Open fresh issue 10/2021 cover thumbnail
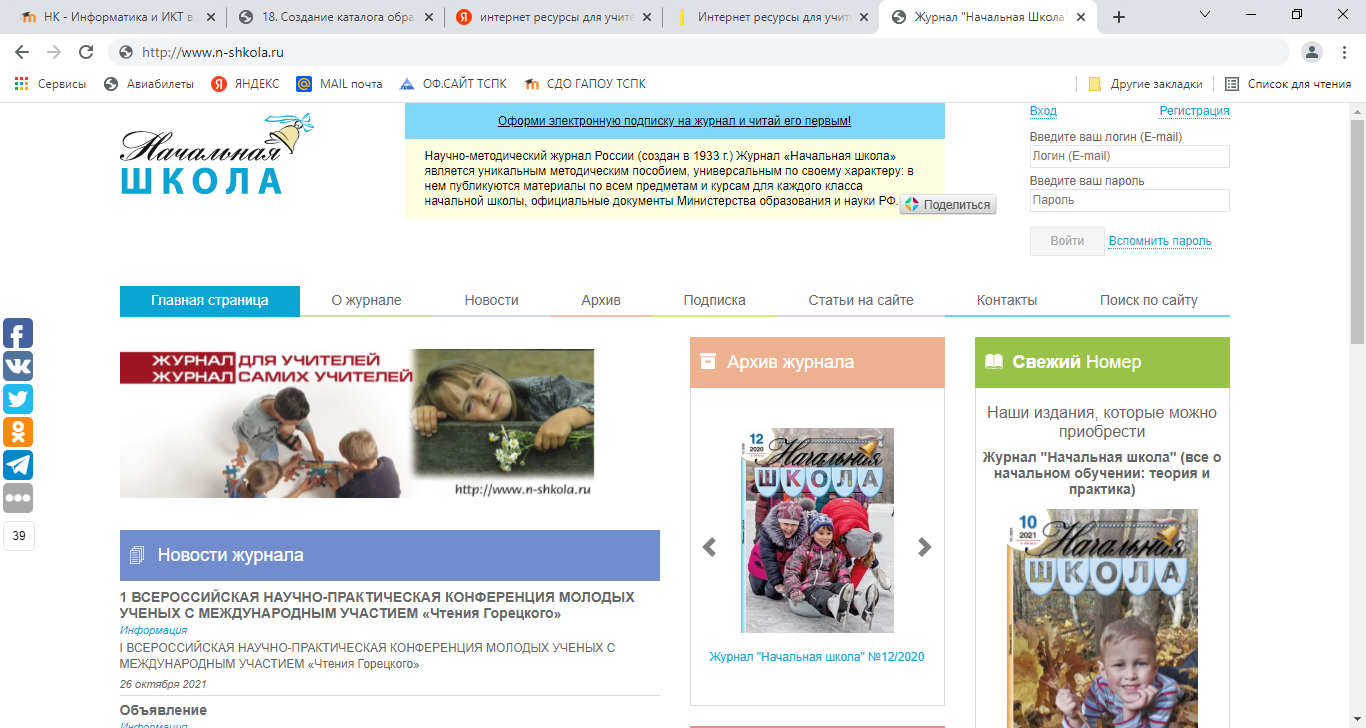This screenshot has height=728, width=1366. [x=1102, y=618]
